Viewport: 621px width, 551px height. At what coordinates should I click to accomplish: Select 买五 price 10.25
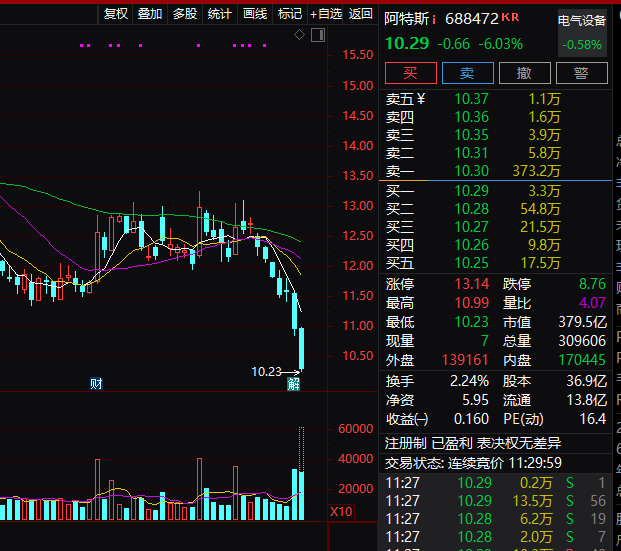point(471,263)
